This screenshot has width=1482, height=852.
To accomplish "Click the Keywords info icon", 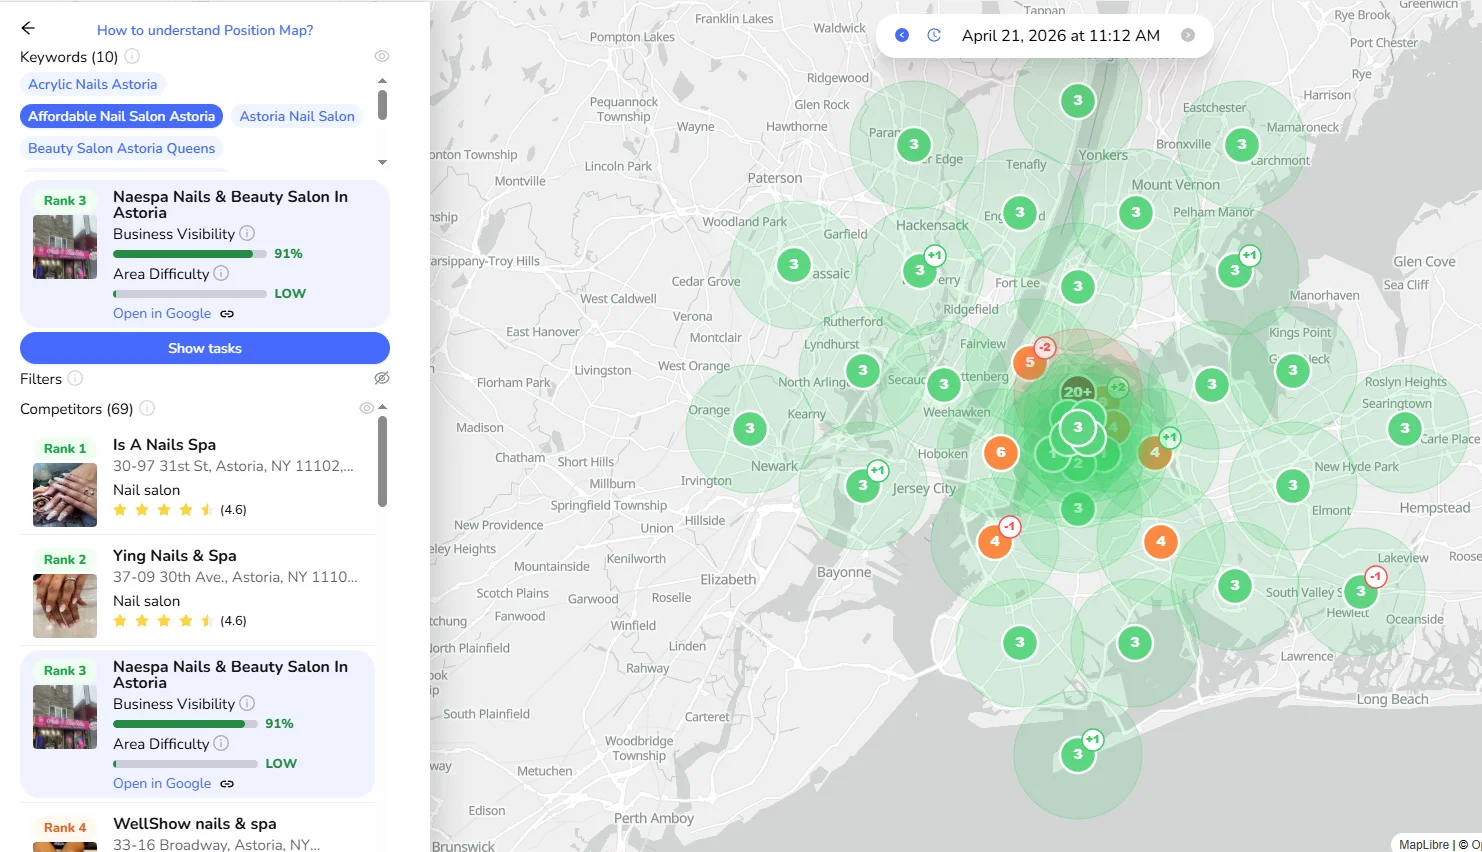I will pos(132,57).
